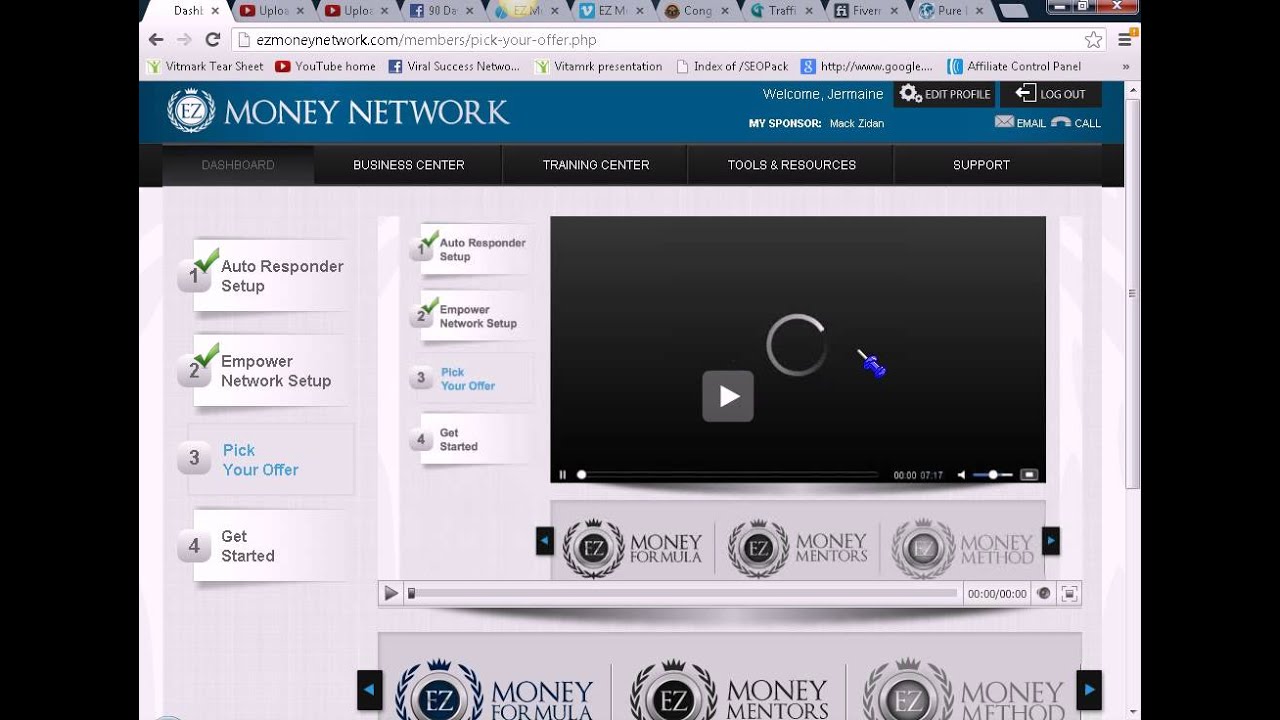
Task: Click the CALL sponsor link
Action: [x=1076, y=123]
